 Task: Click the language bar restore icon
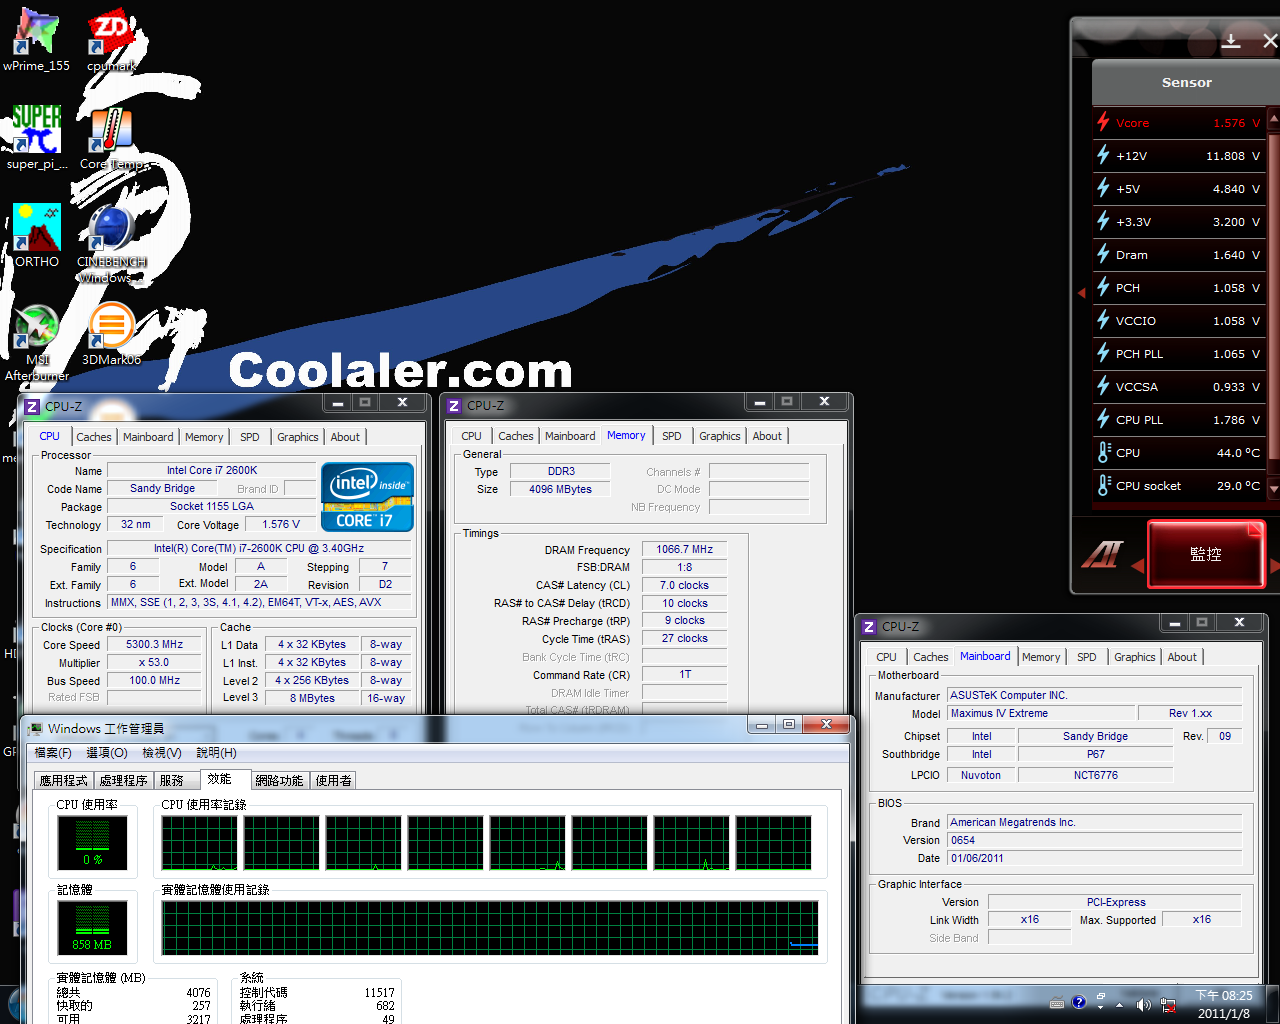1101,997
